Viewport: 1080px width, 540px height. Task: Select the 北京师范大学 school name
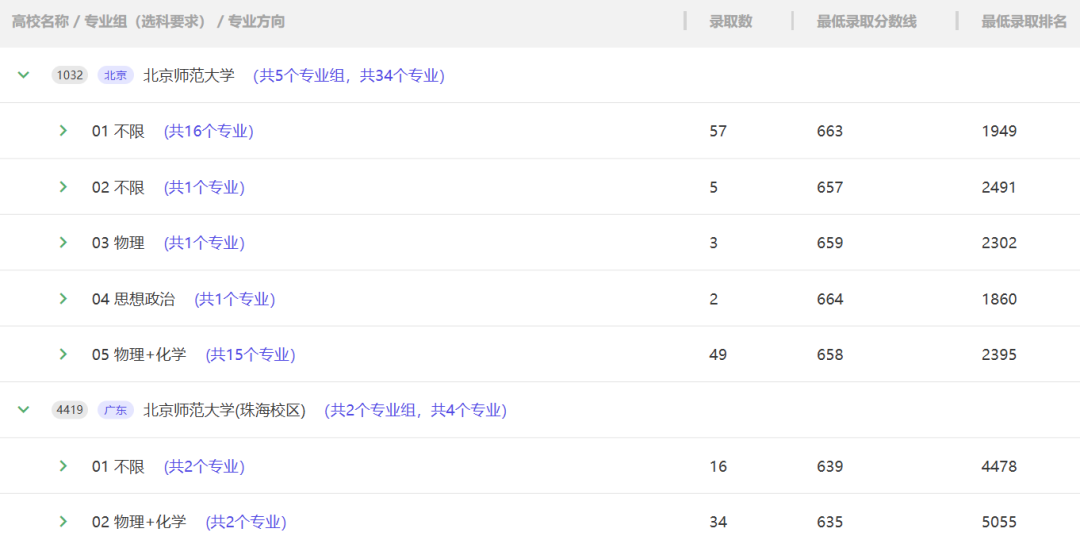[x=189, y=75]
